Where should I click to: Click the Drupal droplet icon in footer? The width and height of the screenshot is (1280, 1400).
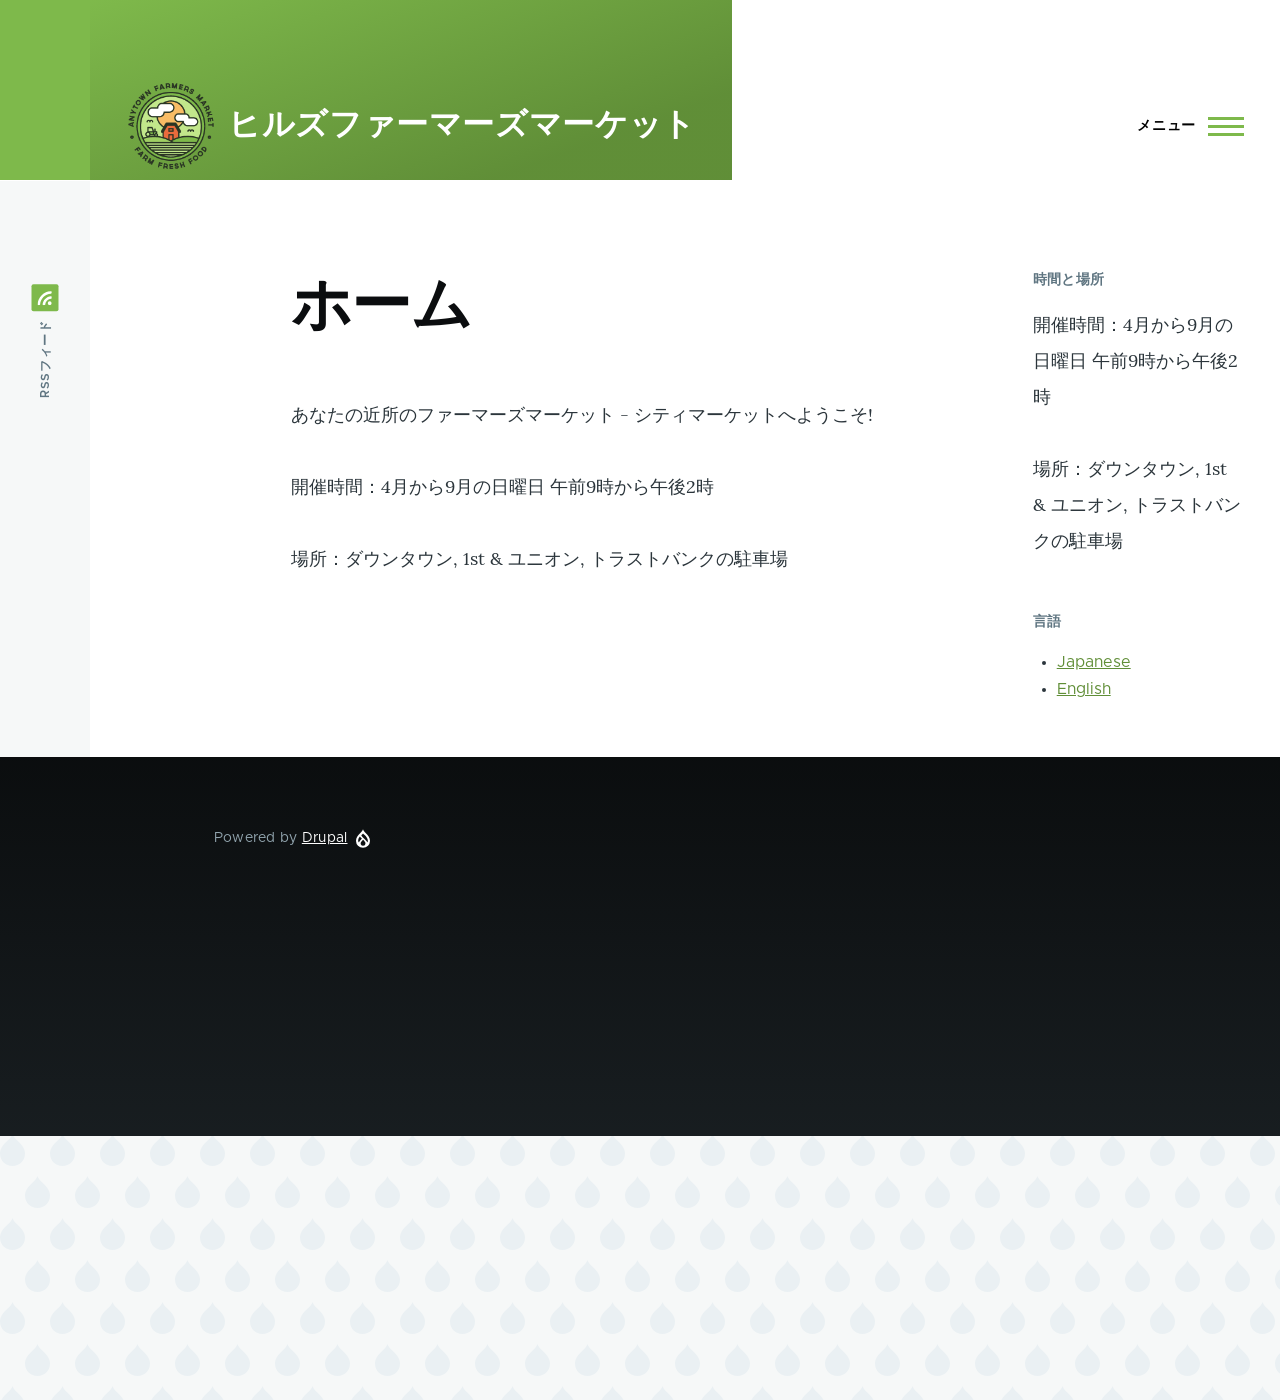click(x=362, y=837)
